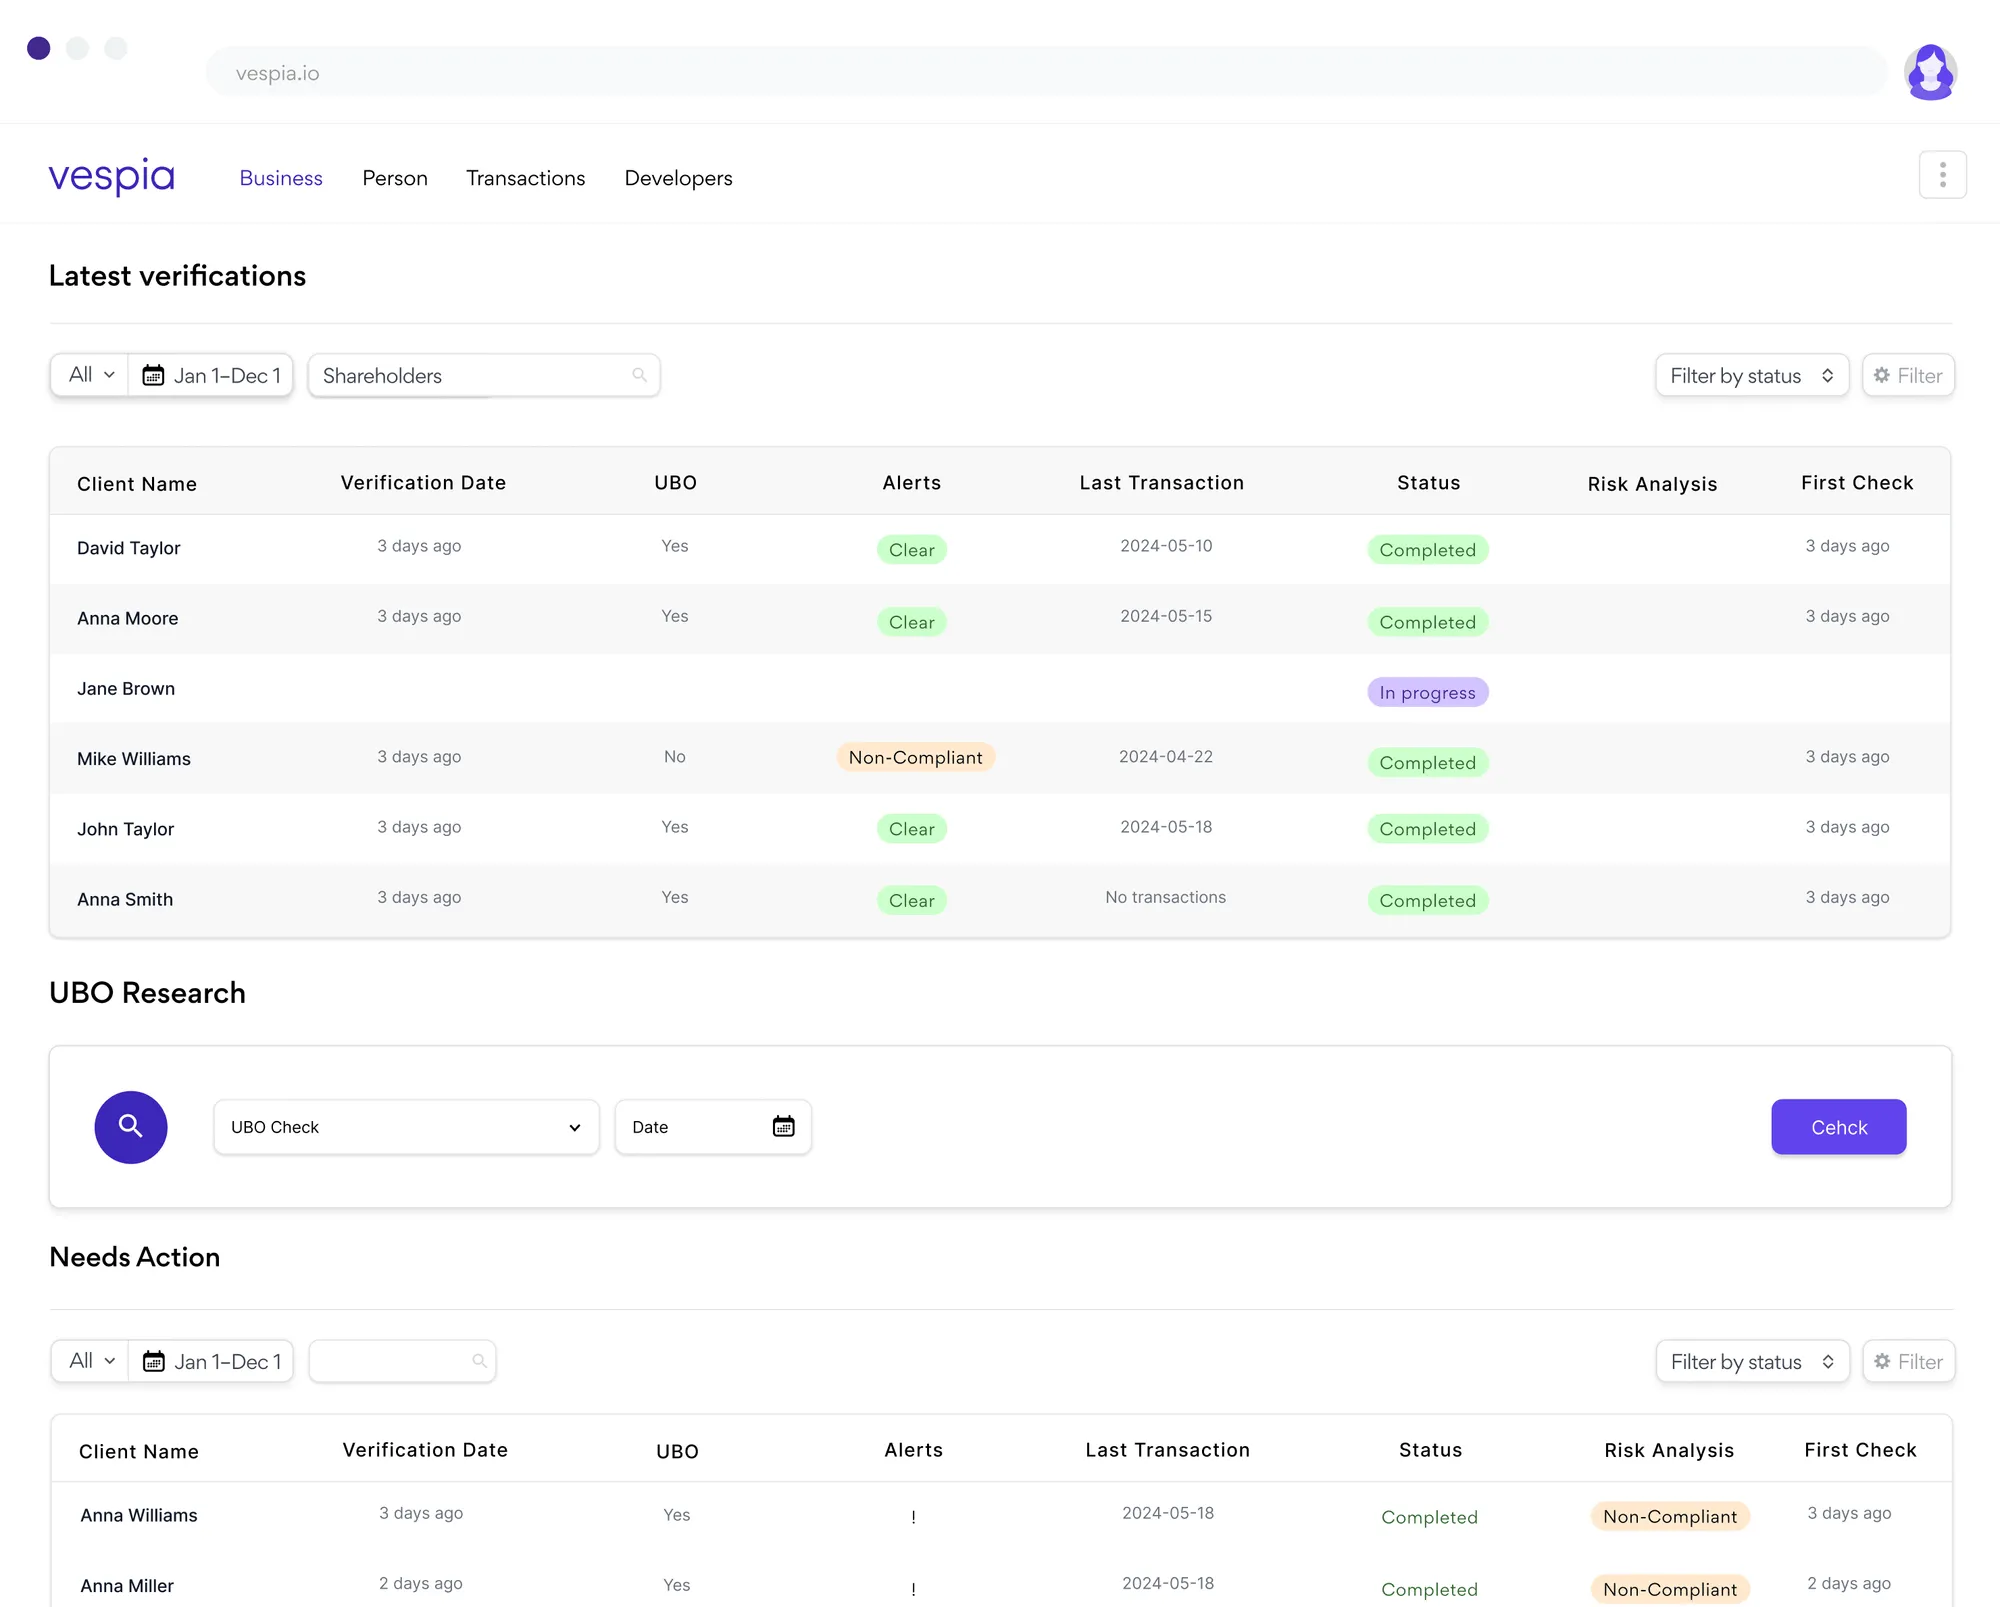The width and height of the screenshot is (2000, 1607).
Task: Click the magnifier icon in the Needs Action search
Action: pyautogui.click(x=480, y=1361)
